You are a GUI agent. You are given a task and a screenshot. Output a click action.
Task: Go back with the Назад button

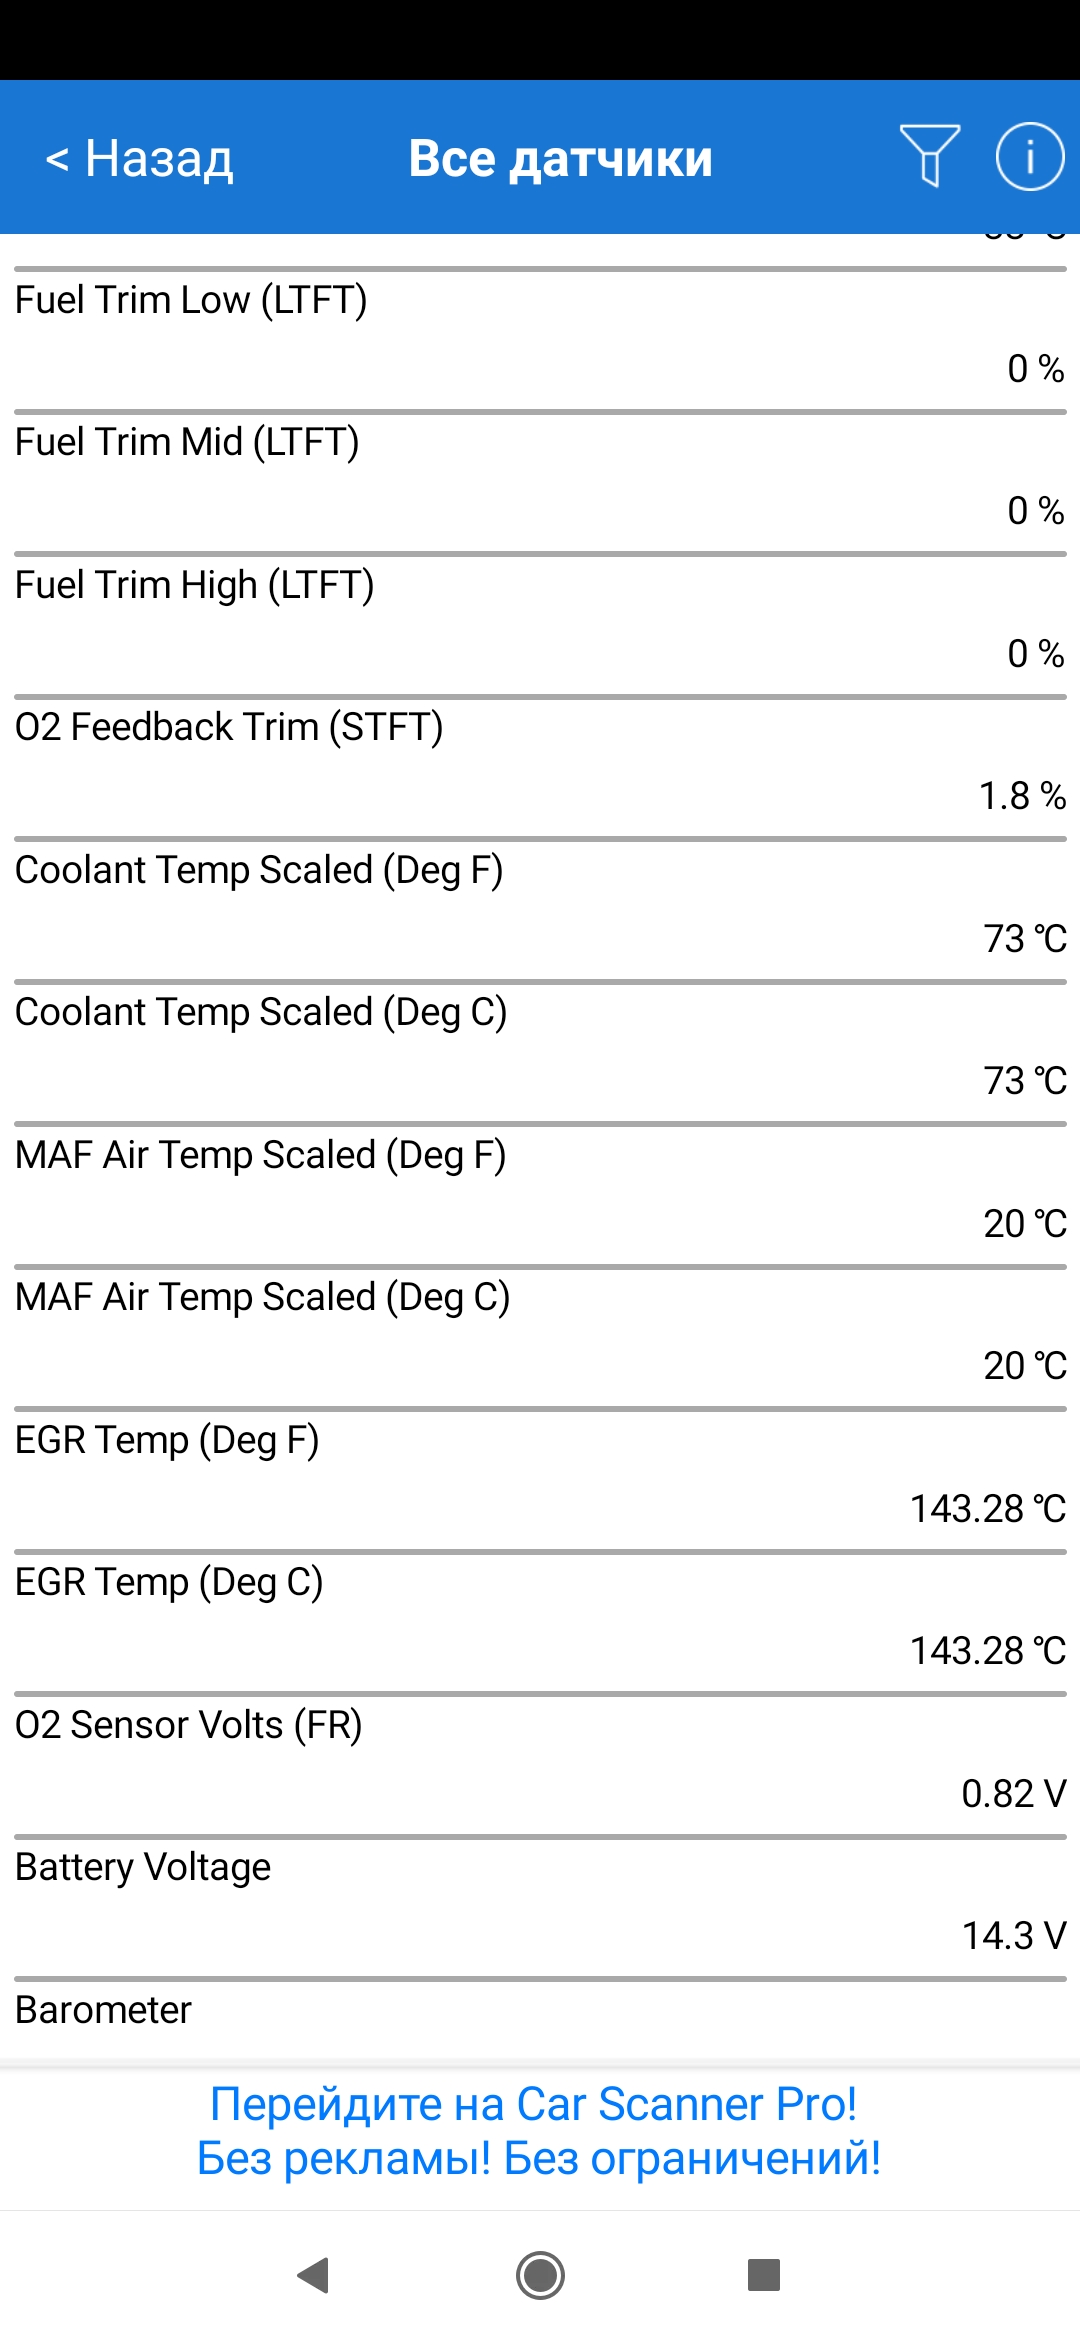[140, 159]
